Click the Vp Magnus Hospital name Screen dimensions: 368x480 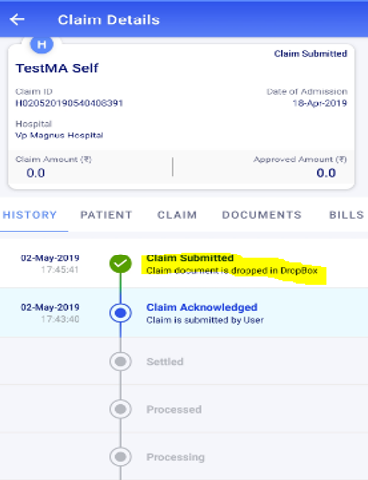pos(59,135)
